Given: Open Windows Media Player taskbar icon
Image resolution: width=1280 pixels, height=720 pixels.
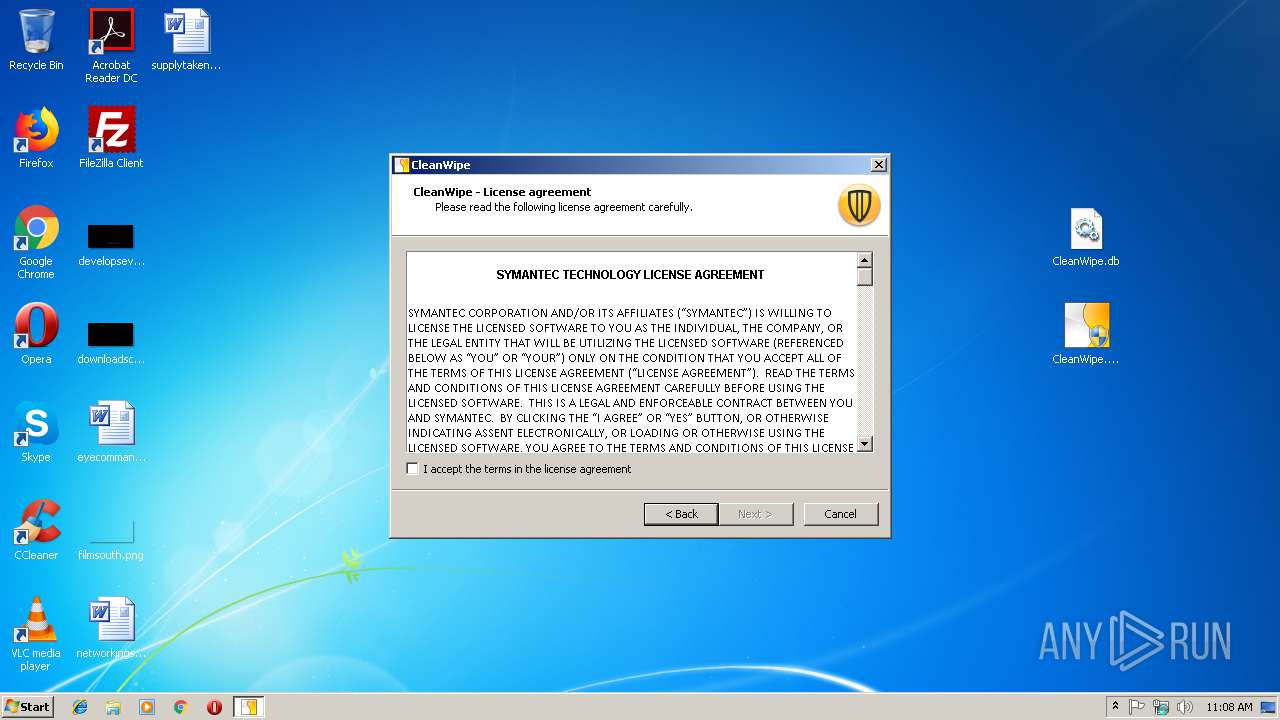Looking at the screenshot, I should click(x=147, y=707).
